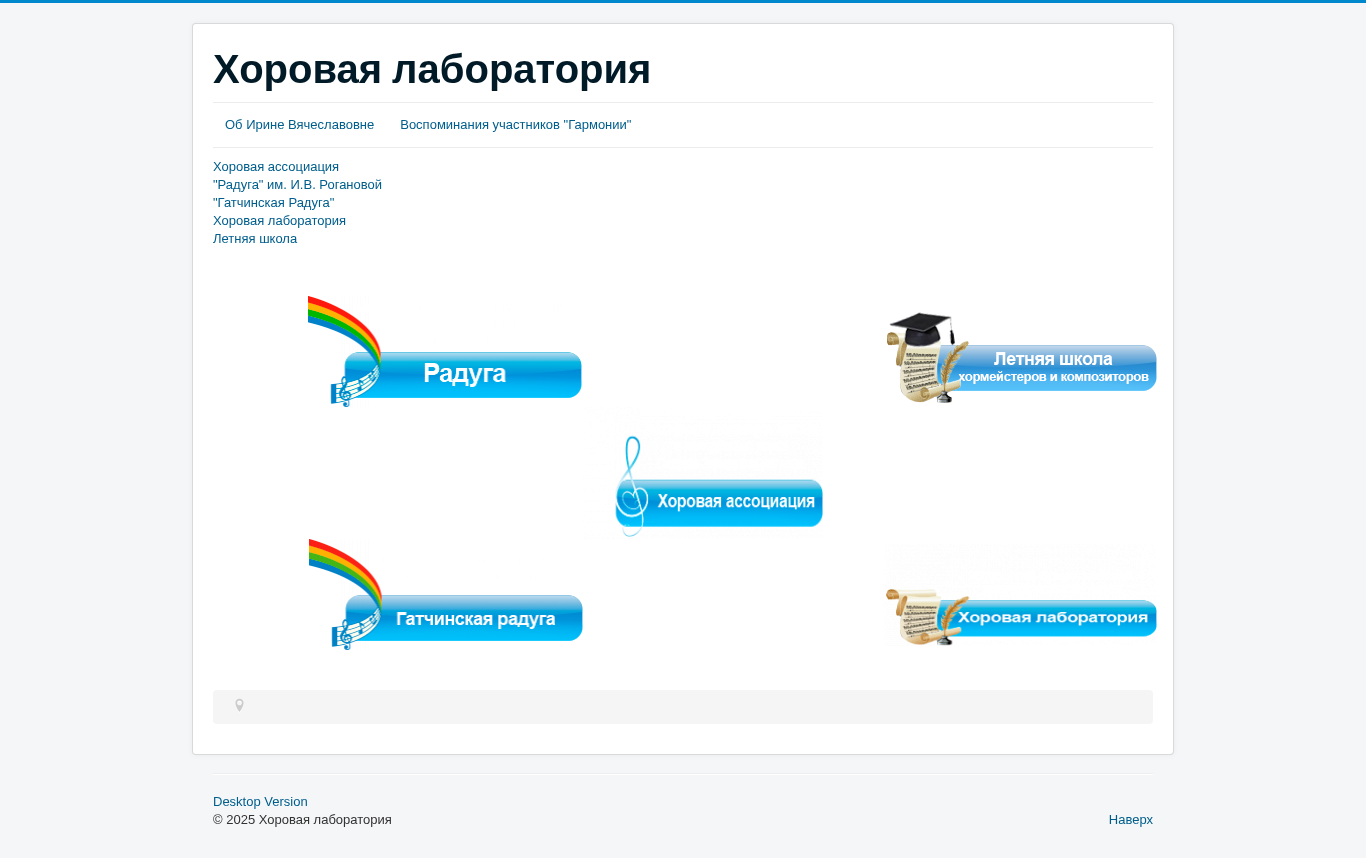
Task: Jump to top via Наверх link
Action: click(x=1131, y=820)
